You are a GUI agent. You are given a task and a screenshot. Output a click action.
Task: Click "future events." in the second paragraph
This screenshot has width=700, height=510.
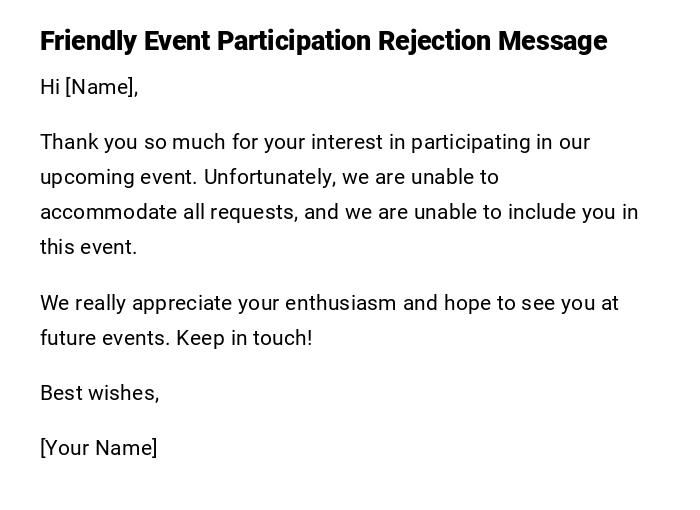(x=105, y=338)
